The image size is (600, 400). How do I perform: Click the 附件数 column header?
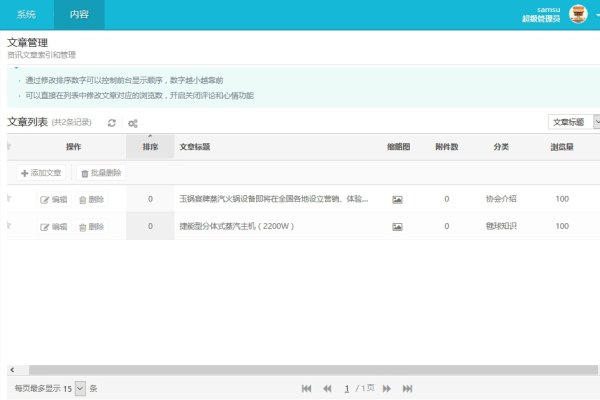[447, 147]
